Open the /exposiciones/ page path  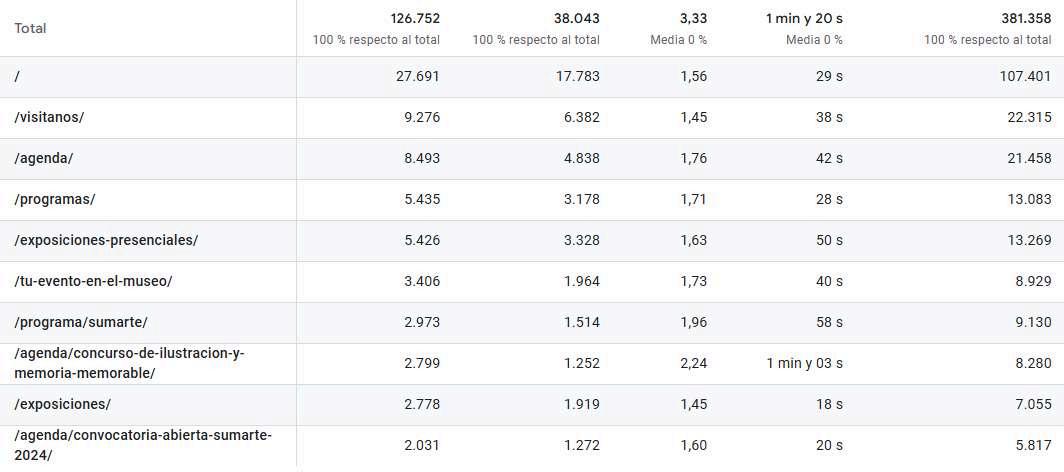click(62, 404)
